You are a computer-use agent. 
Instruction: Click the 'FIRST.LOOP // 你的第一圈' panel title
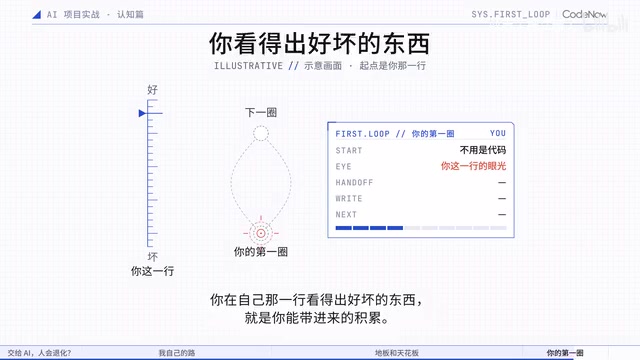[x=395, y=134]
